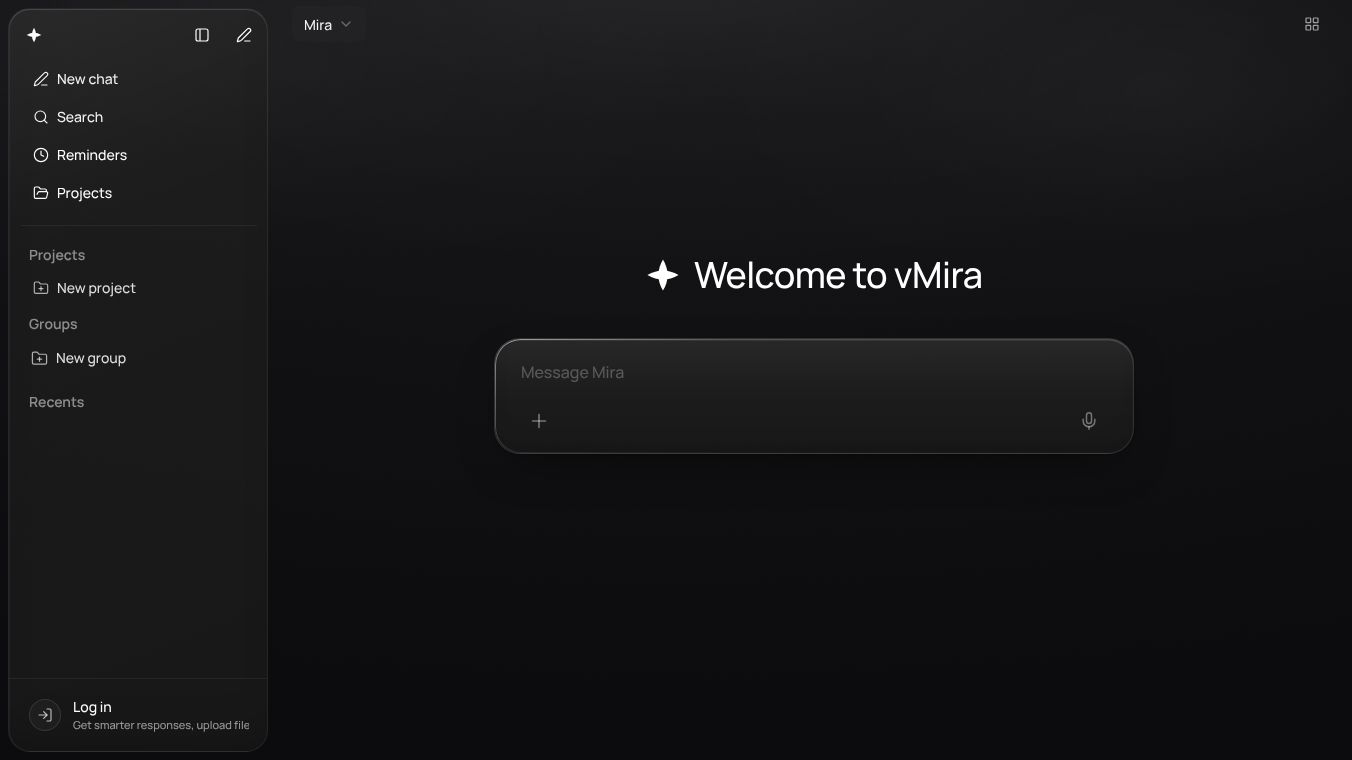Open the Projects menu item with folder icon
Screen dimensions: 1352x760
click(x=138, y=193)
